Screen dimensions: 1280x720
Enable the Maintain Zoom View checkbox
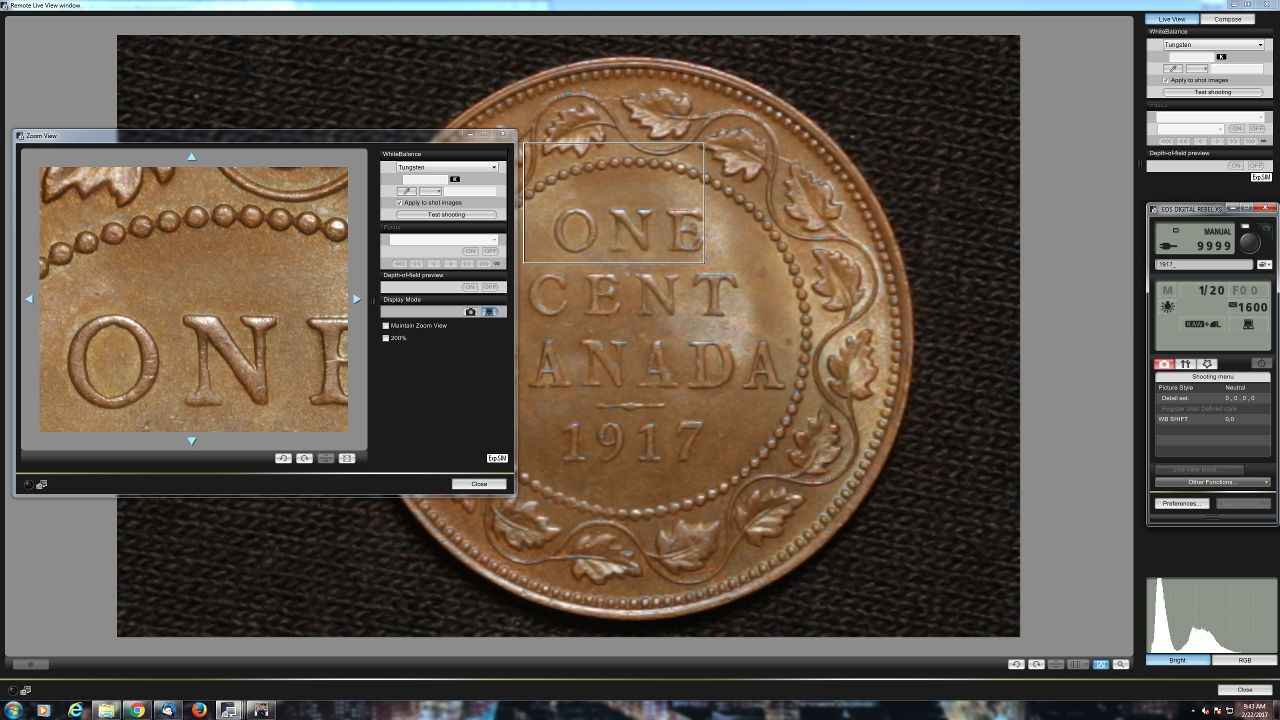(386, 326)
